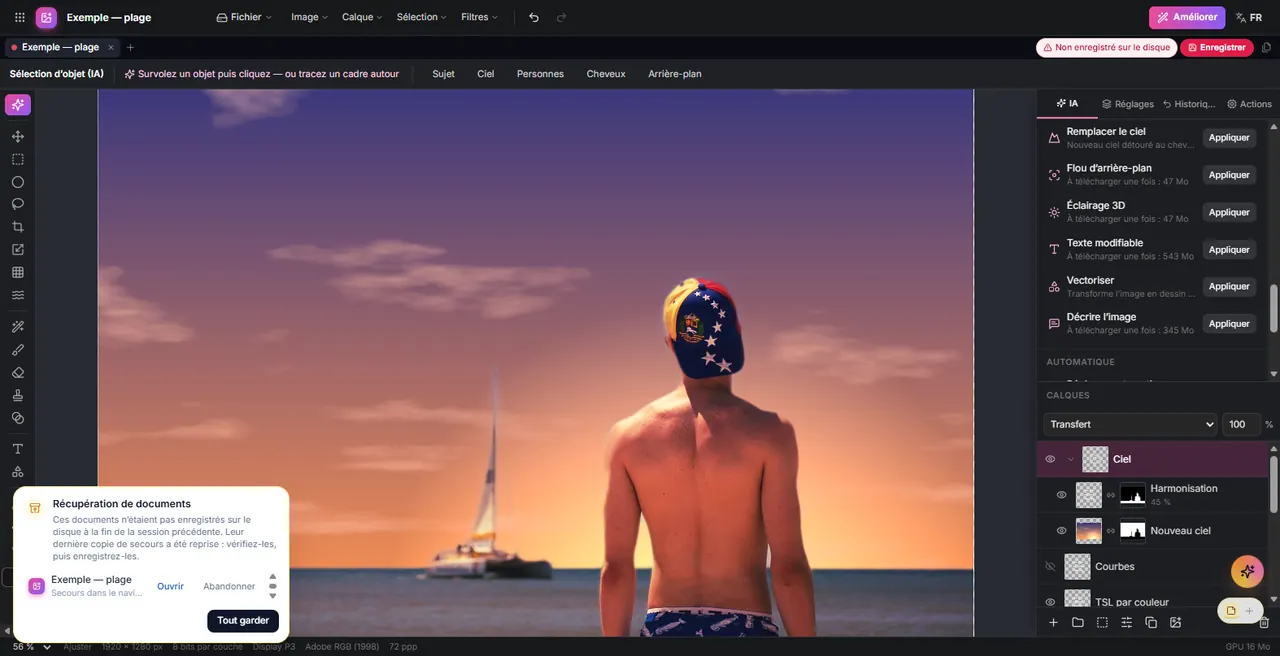Screen dimensions: 1280x656
Task: Select the Crop tool
Action: tap(17, 227)
